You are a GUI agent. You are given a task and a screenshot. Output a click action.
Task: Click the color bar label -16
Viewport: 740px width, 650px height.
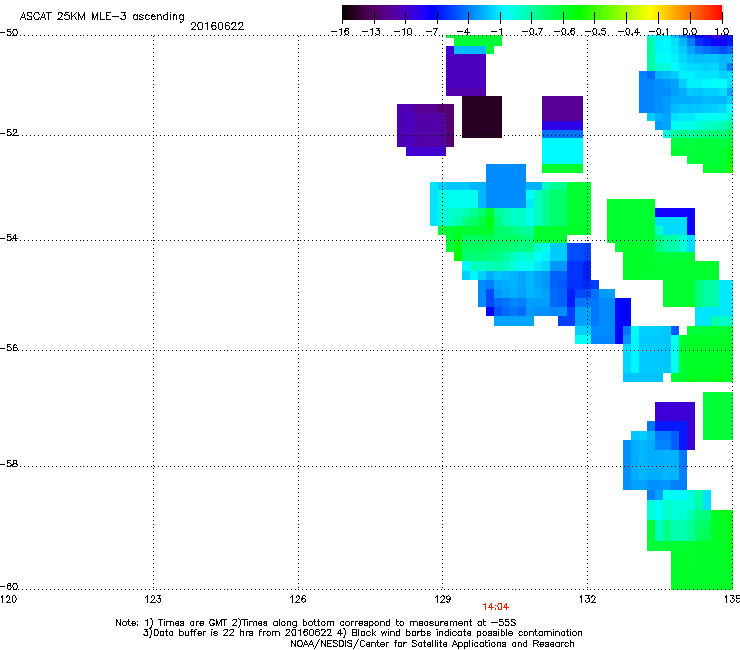point(340,32)
